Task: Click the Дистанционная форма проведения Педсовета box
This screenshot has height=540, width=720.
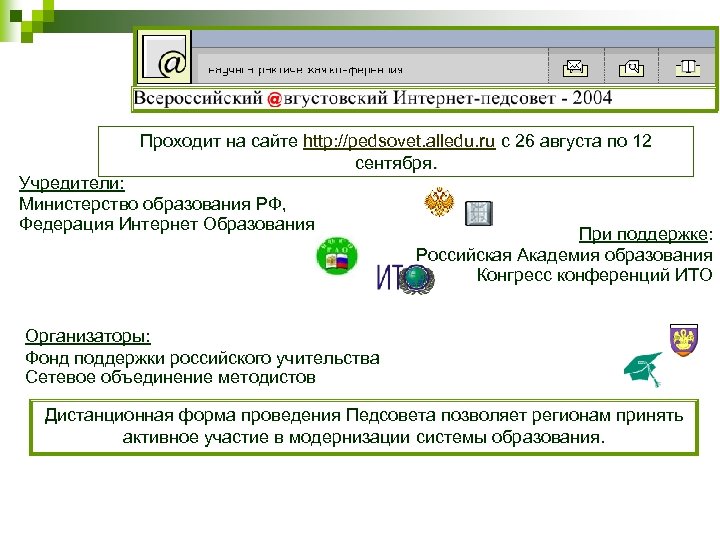Action: pos(364,427)
